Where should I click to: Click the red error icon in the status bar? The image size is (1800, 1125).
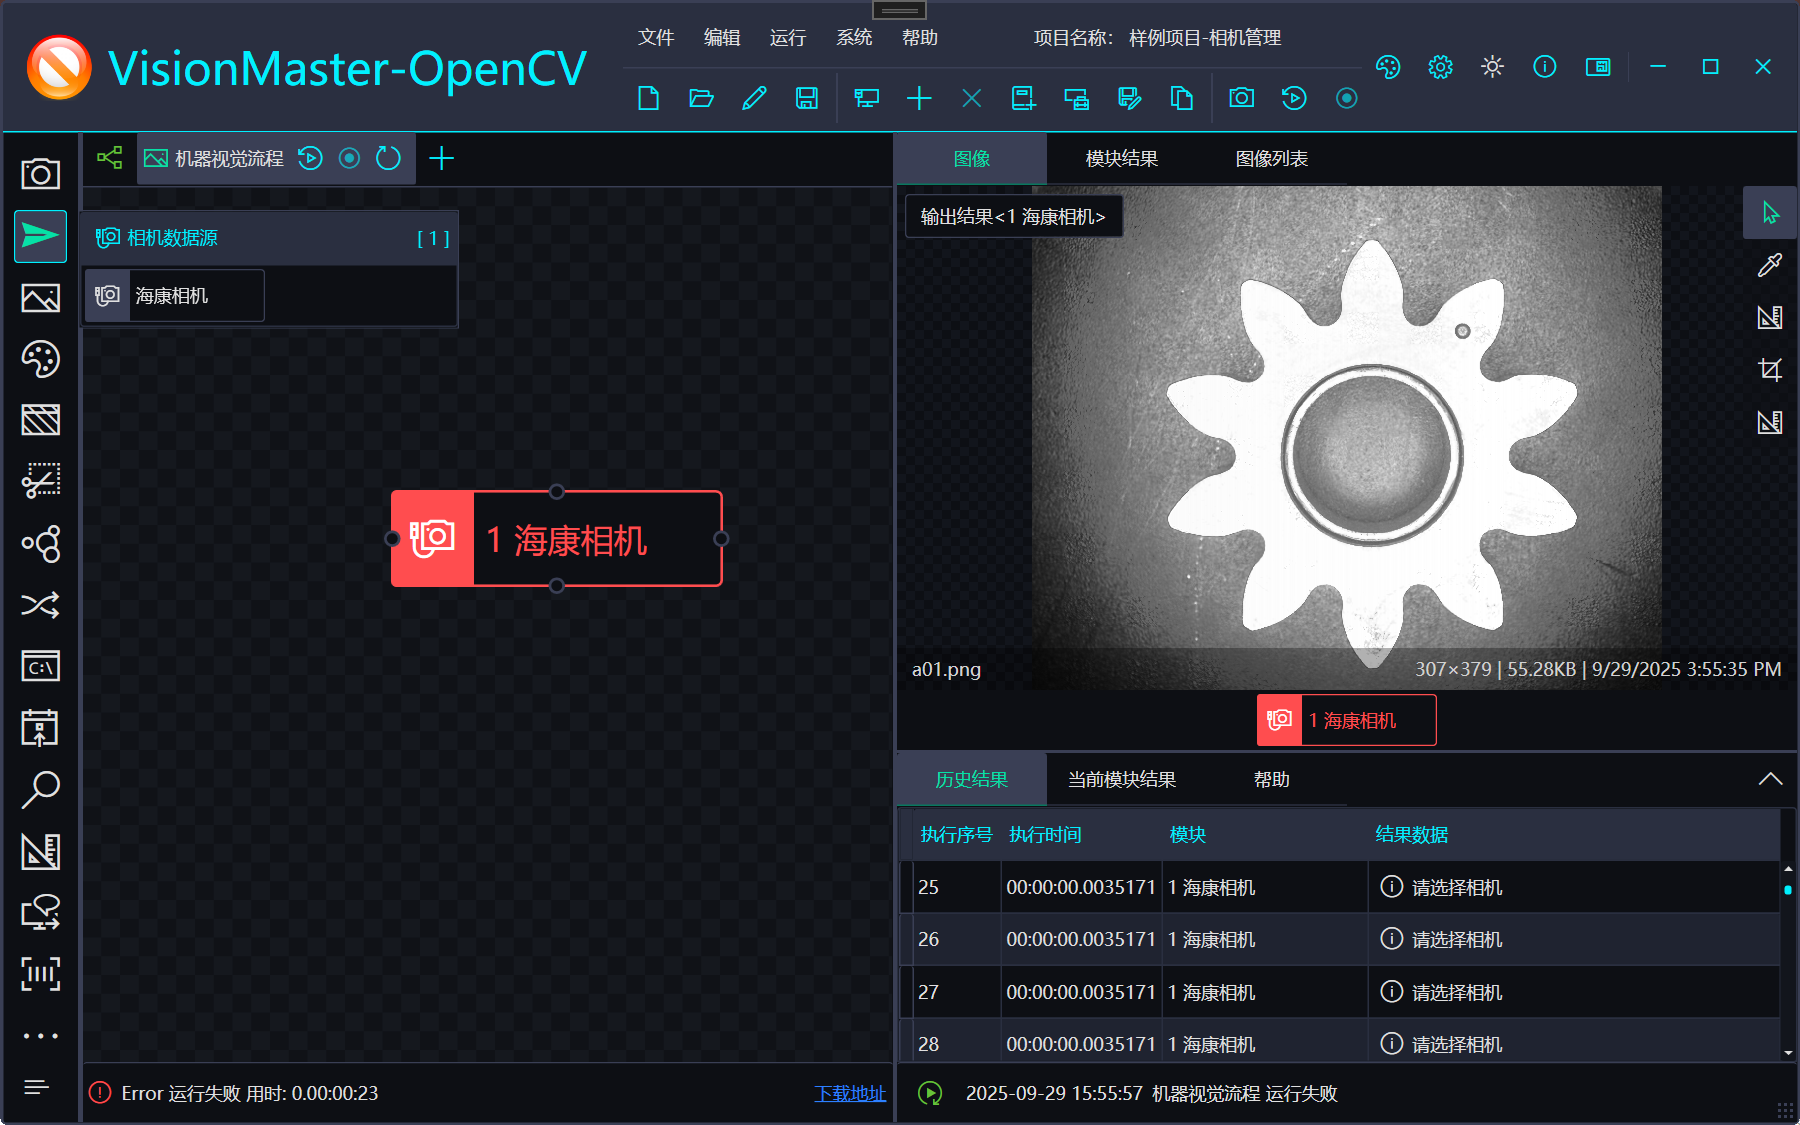tap(100, 1093)
